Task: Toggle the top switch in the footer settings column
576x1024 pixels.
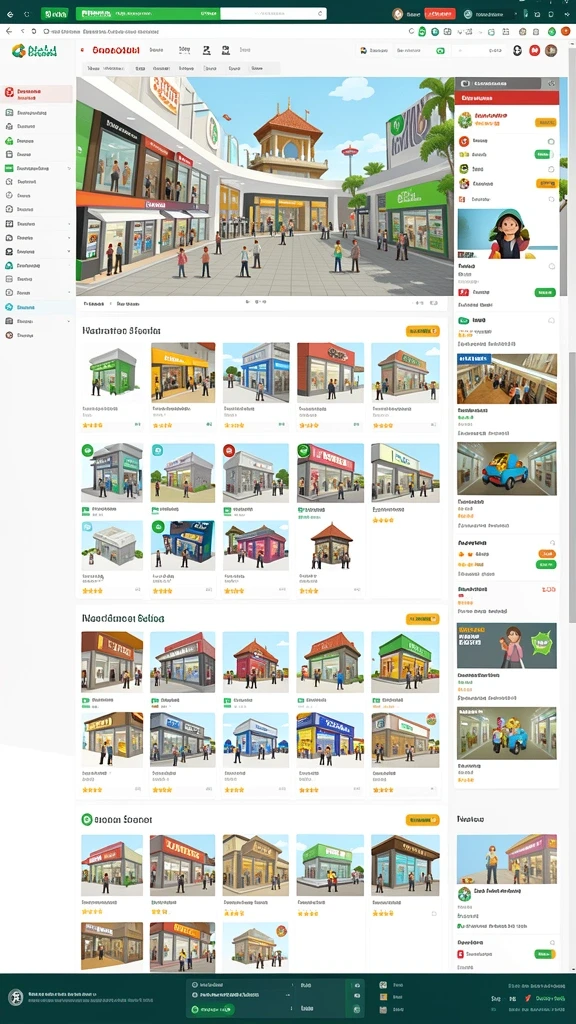Action: [x=357, y=984]
